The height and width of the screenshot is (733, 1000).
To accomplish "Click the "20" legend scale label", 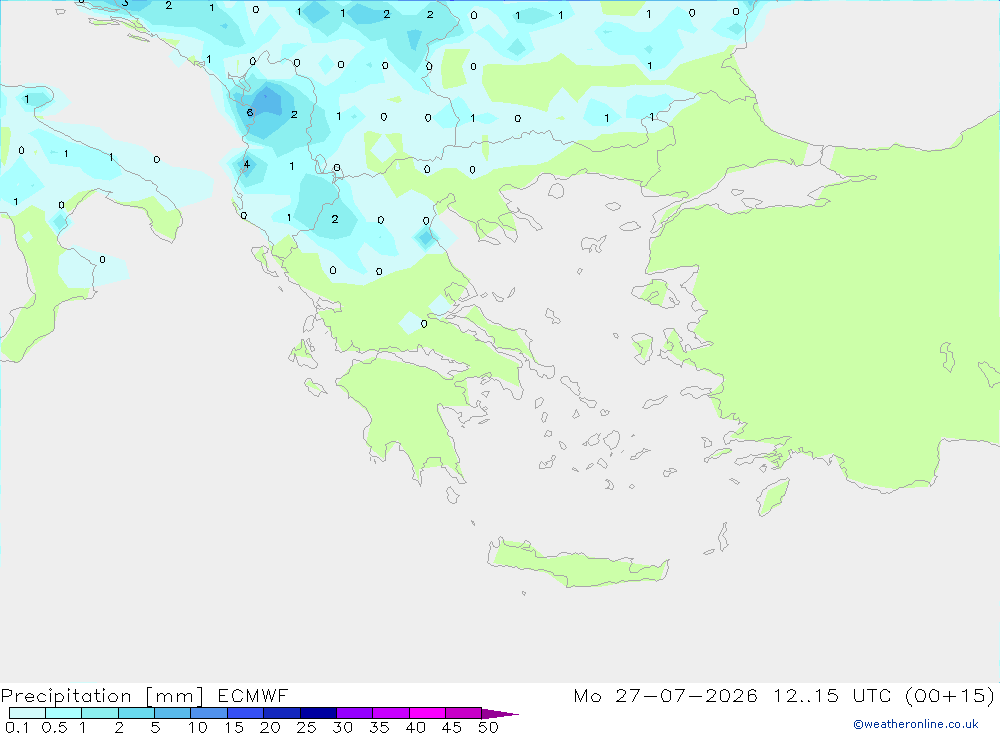I will tap(270, 727).
